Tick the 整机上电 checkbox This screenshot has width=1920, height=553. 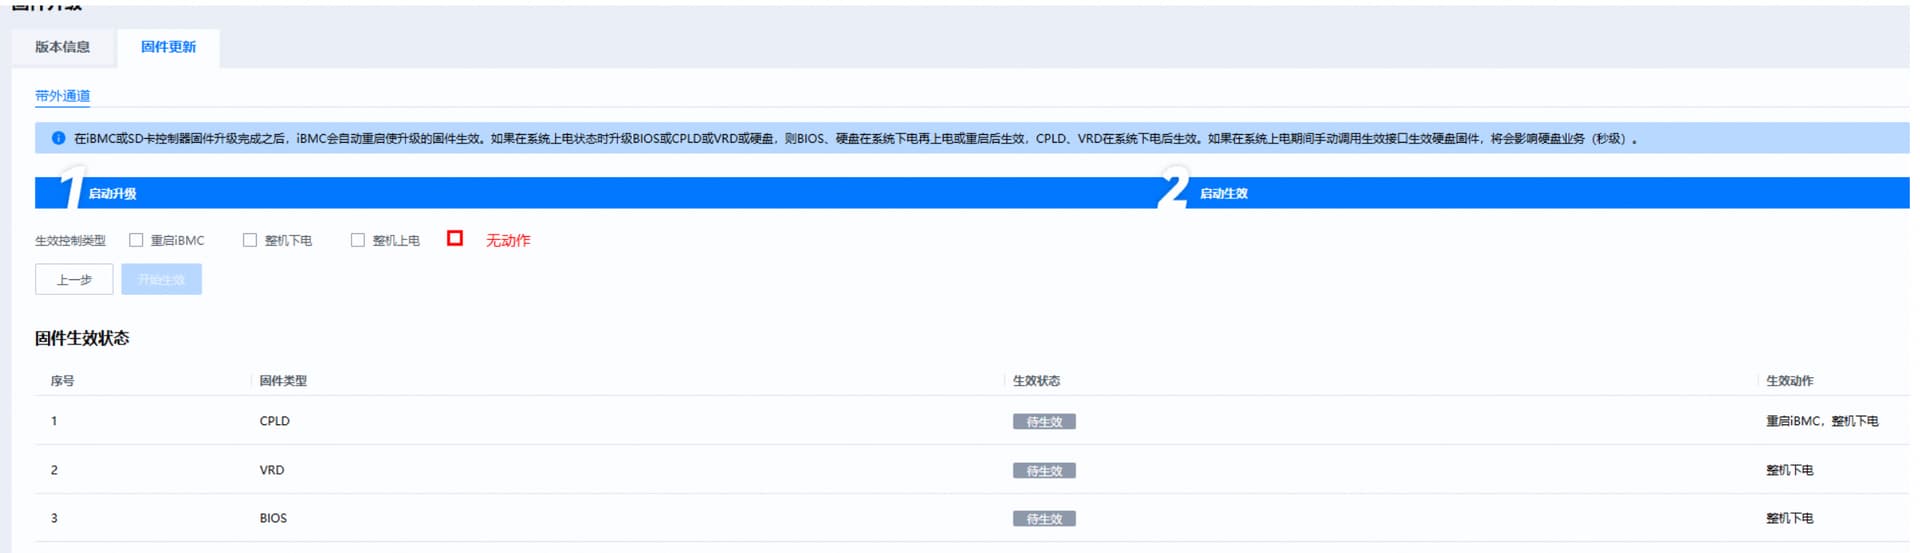[x=358, y=240]
